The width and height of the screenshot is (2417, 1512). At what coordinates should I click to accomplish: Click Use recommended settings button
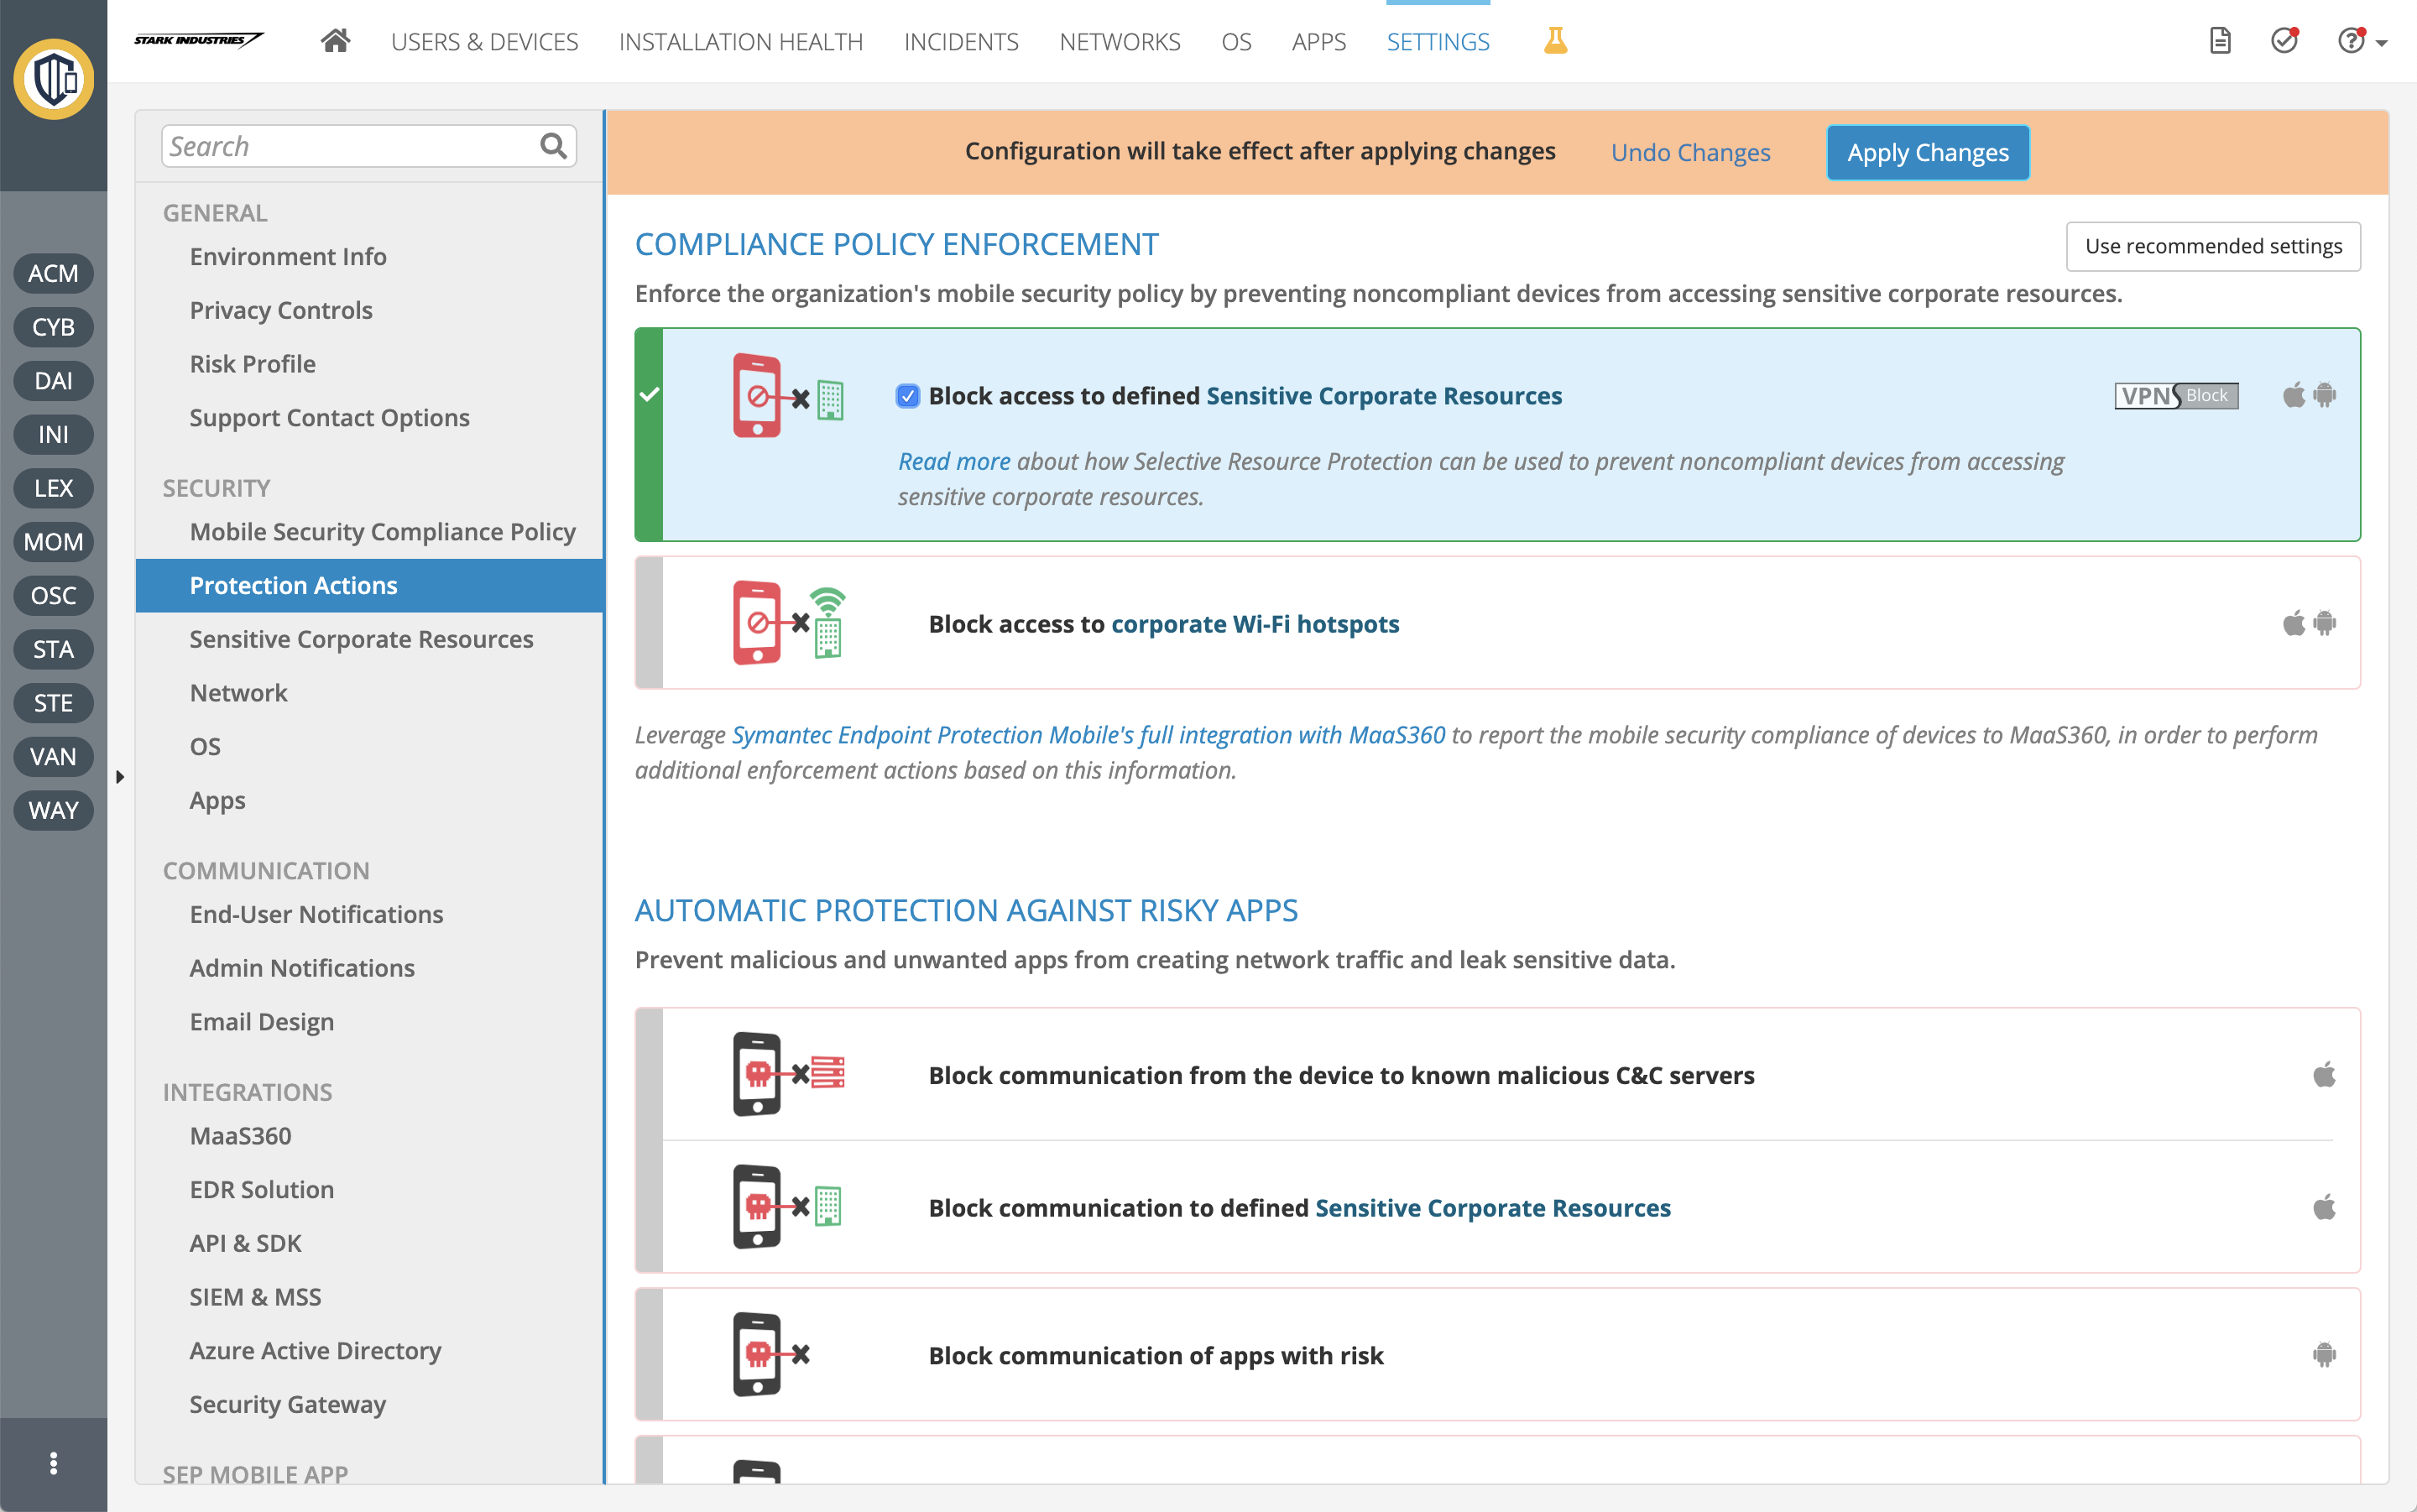click(2212, 246)
